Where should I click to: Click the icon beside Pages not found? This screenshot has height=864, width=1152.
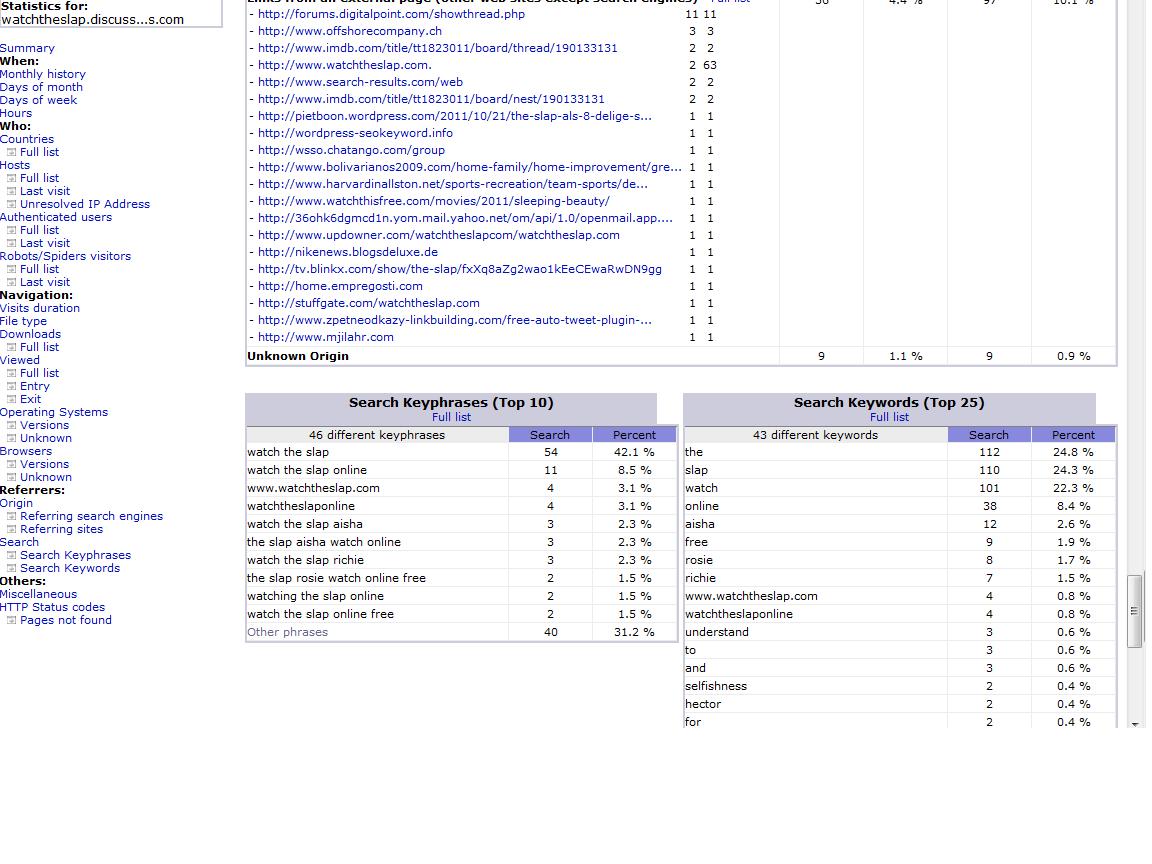[12, 620]
